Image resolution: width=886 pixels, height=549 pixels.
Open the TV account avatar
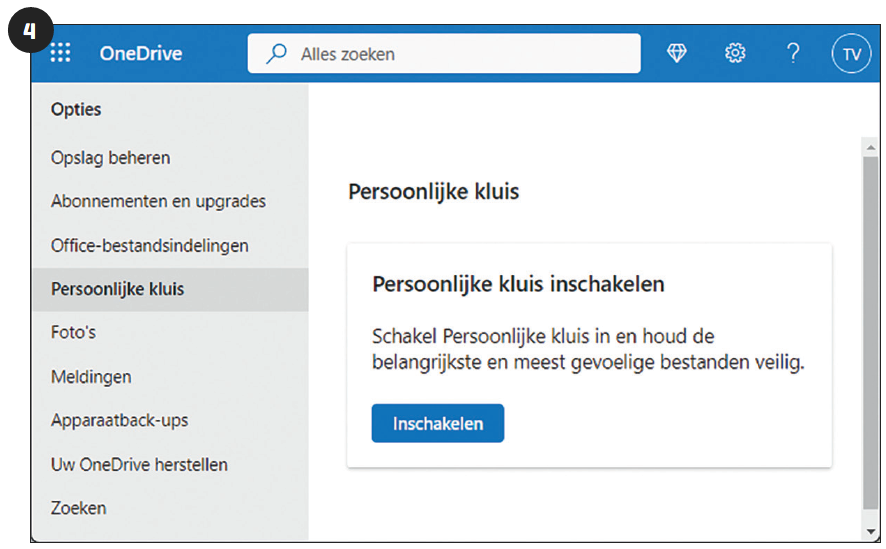pos(851,54)
